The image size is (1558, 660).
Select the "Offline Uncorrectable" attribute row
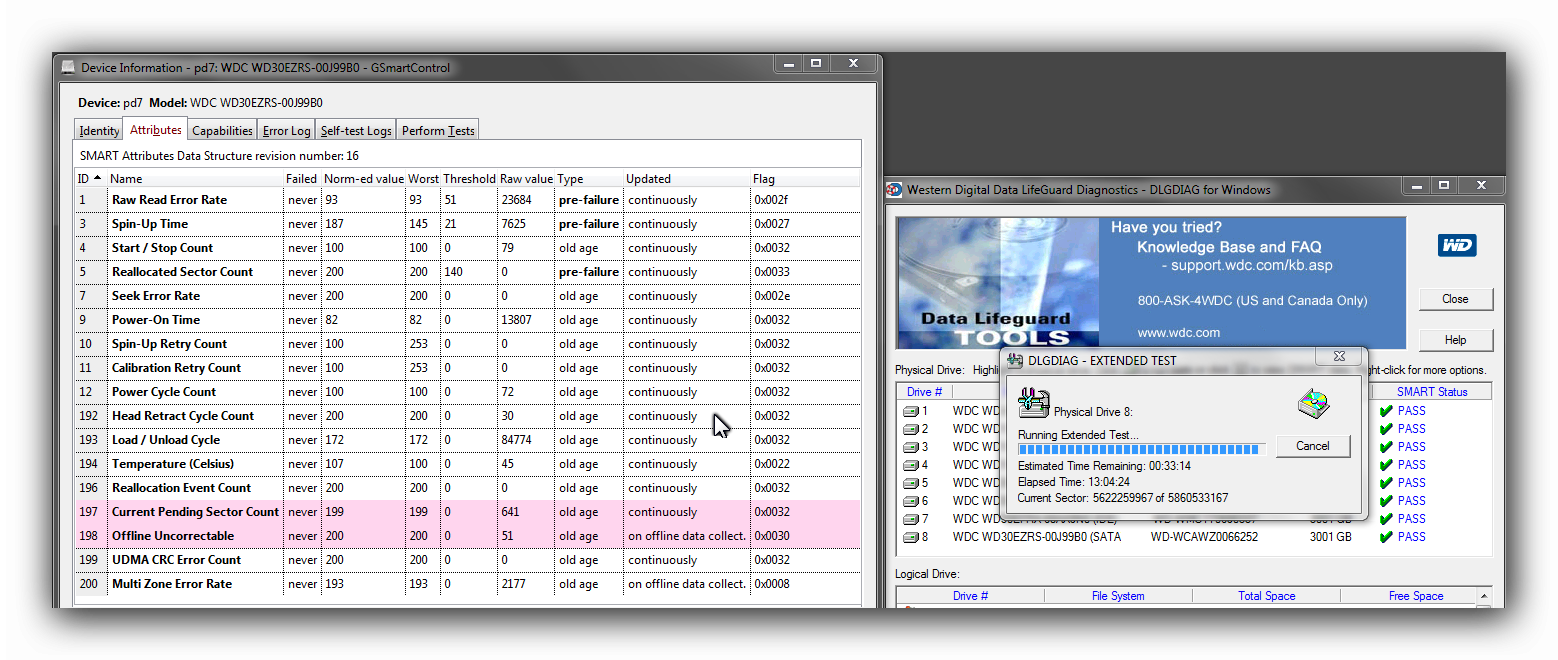(468, 536)
